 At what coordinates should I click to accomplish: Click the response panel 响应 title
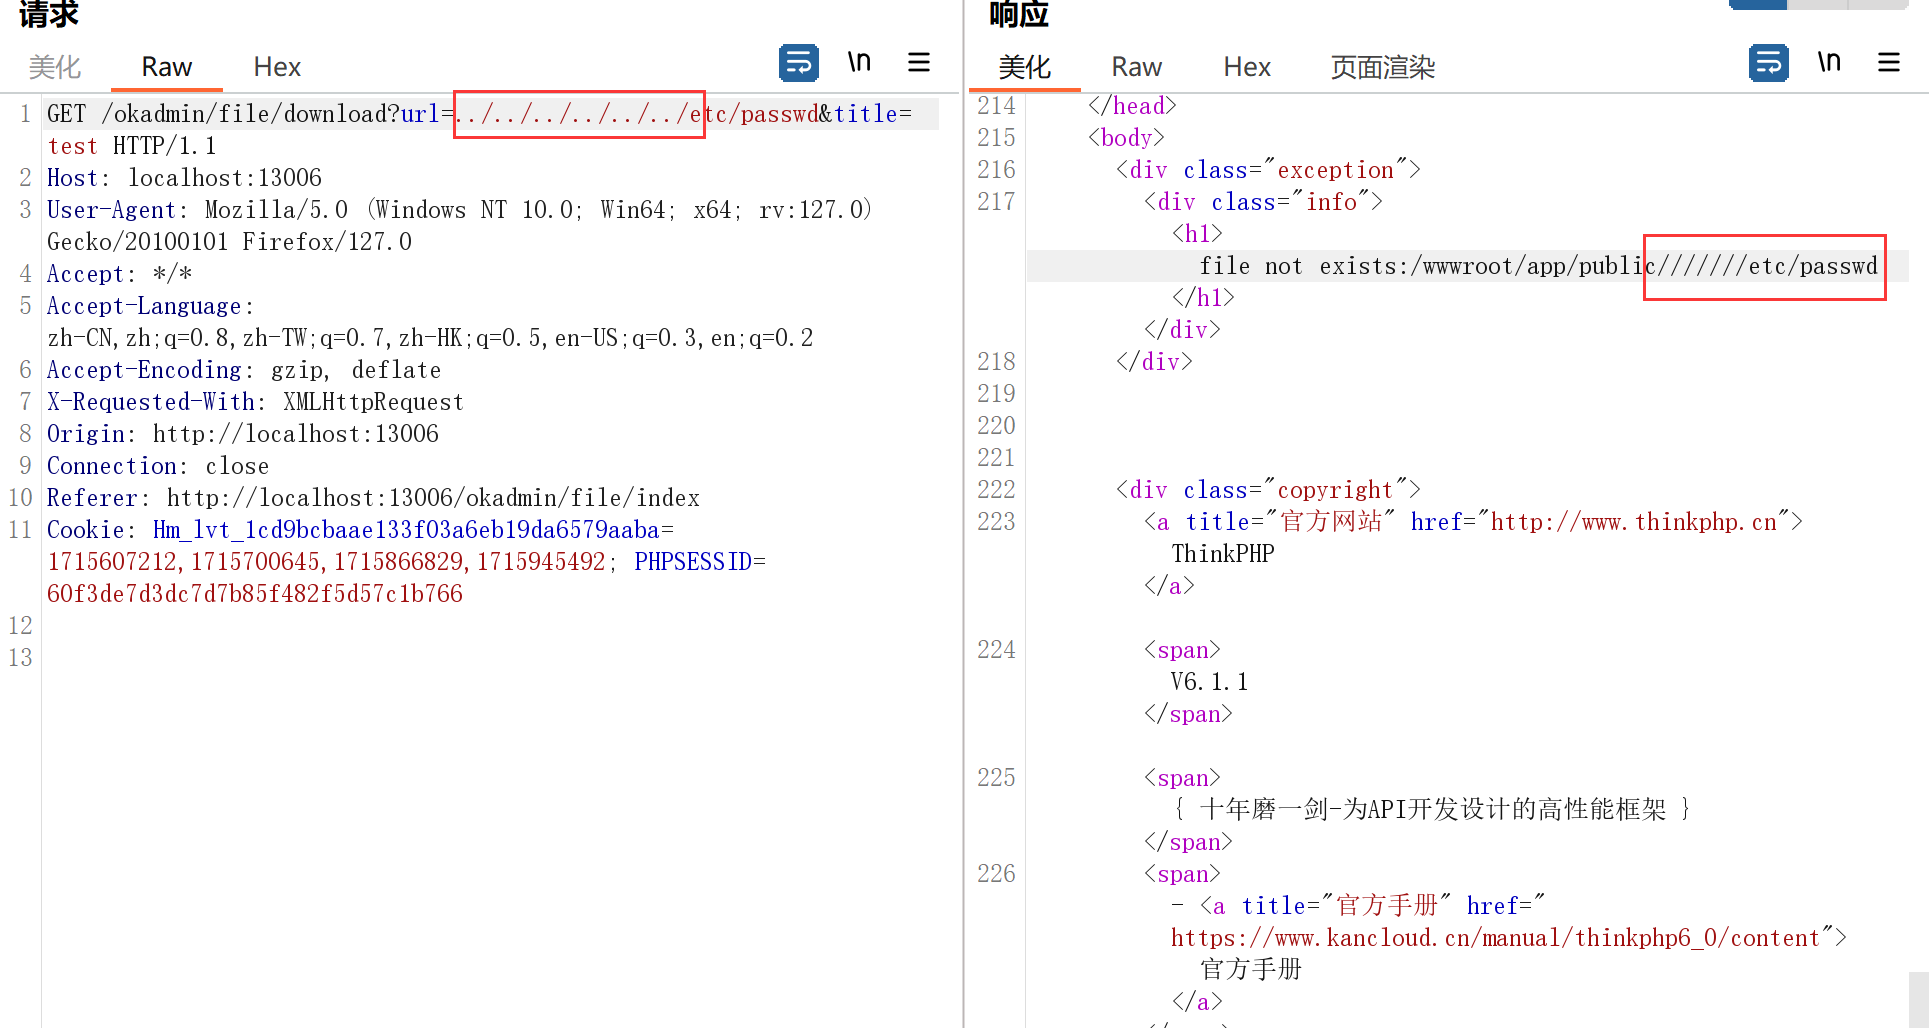coord(1019,13)
